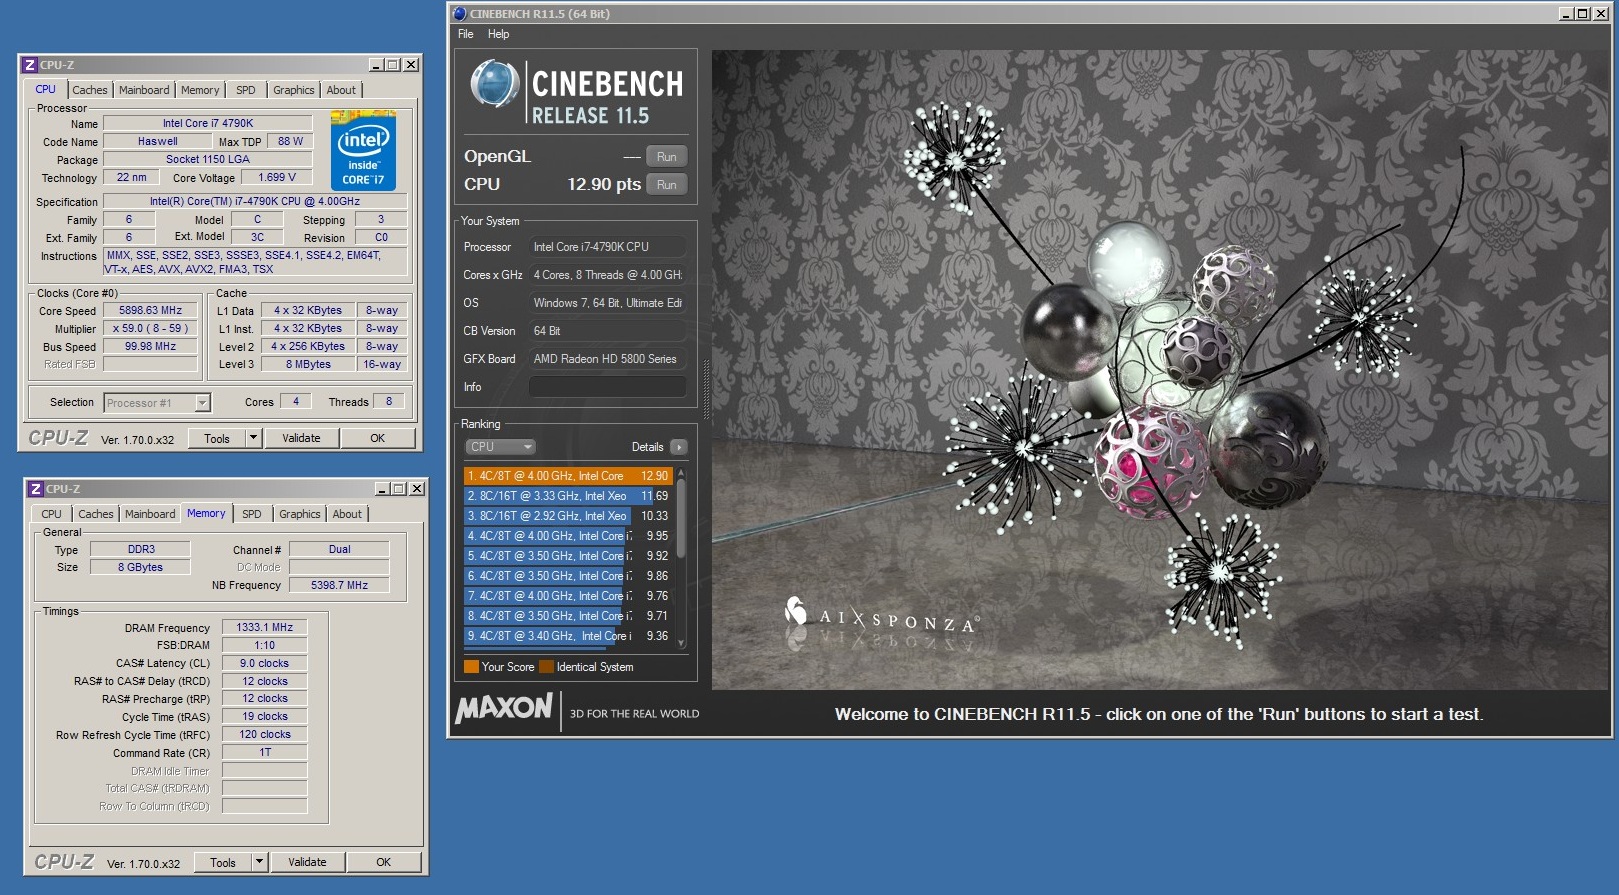This screenshot has width=1619, height=895.
Task: Click the Cinebench globe icon in title bar
Action: click(460, 14)
